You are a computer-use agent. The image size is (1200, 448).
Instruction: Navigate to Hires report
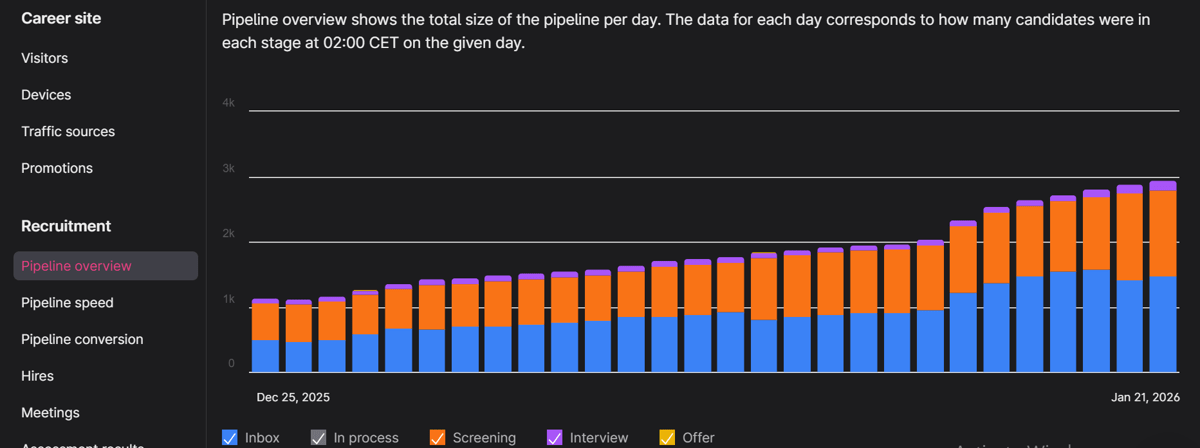click(37, 376)
